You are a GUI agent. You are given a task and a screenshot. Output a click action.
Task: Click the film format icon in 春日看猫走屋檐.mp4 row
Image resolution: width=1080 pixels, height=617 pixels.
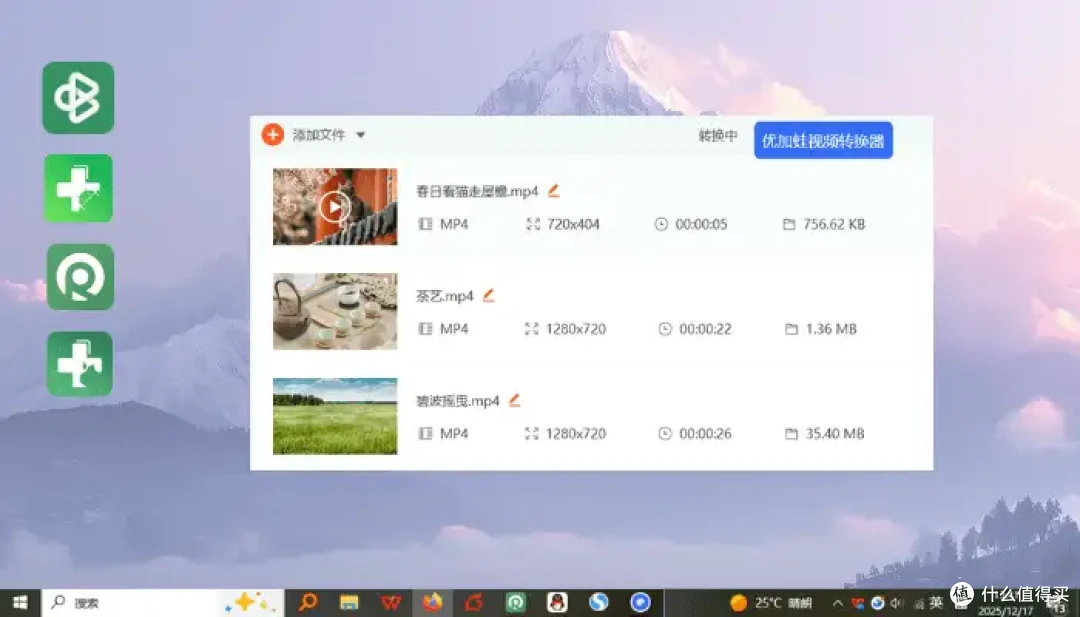[x=426, y=224]
